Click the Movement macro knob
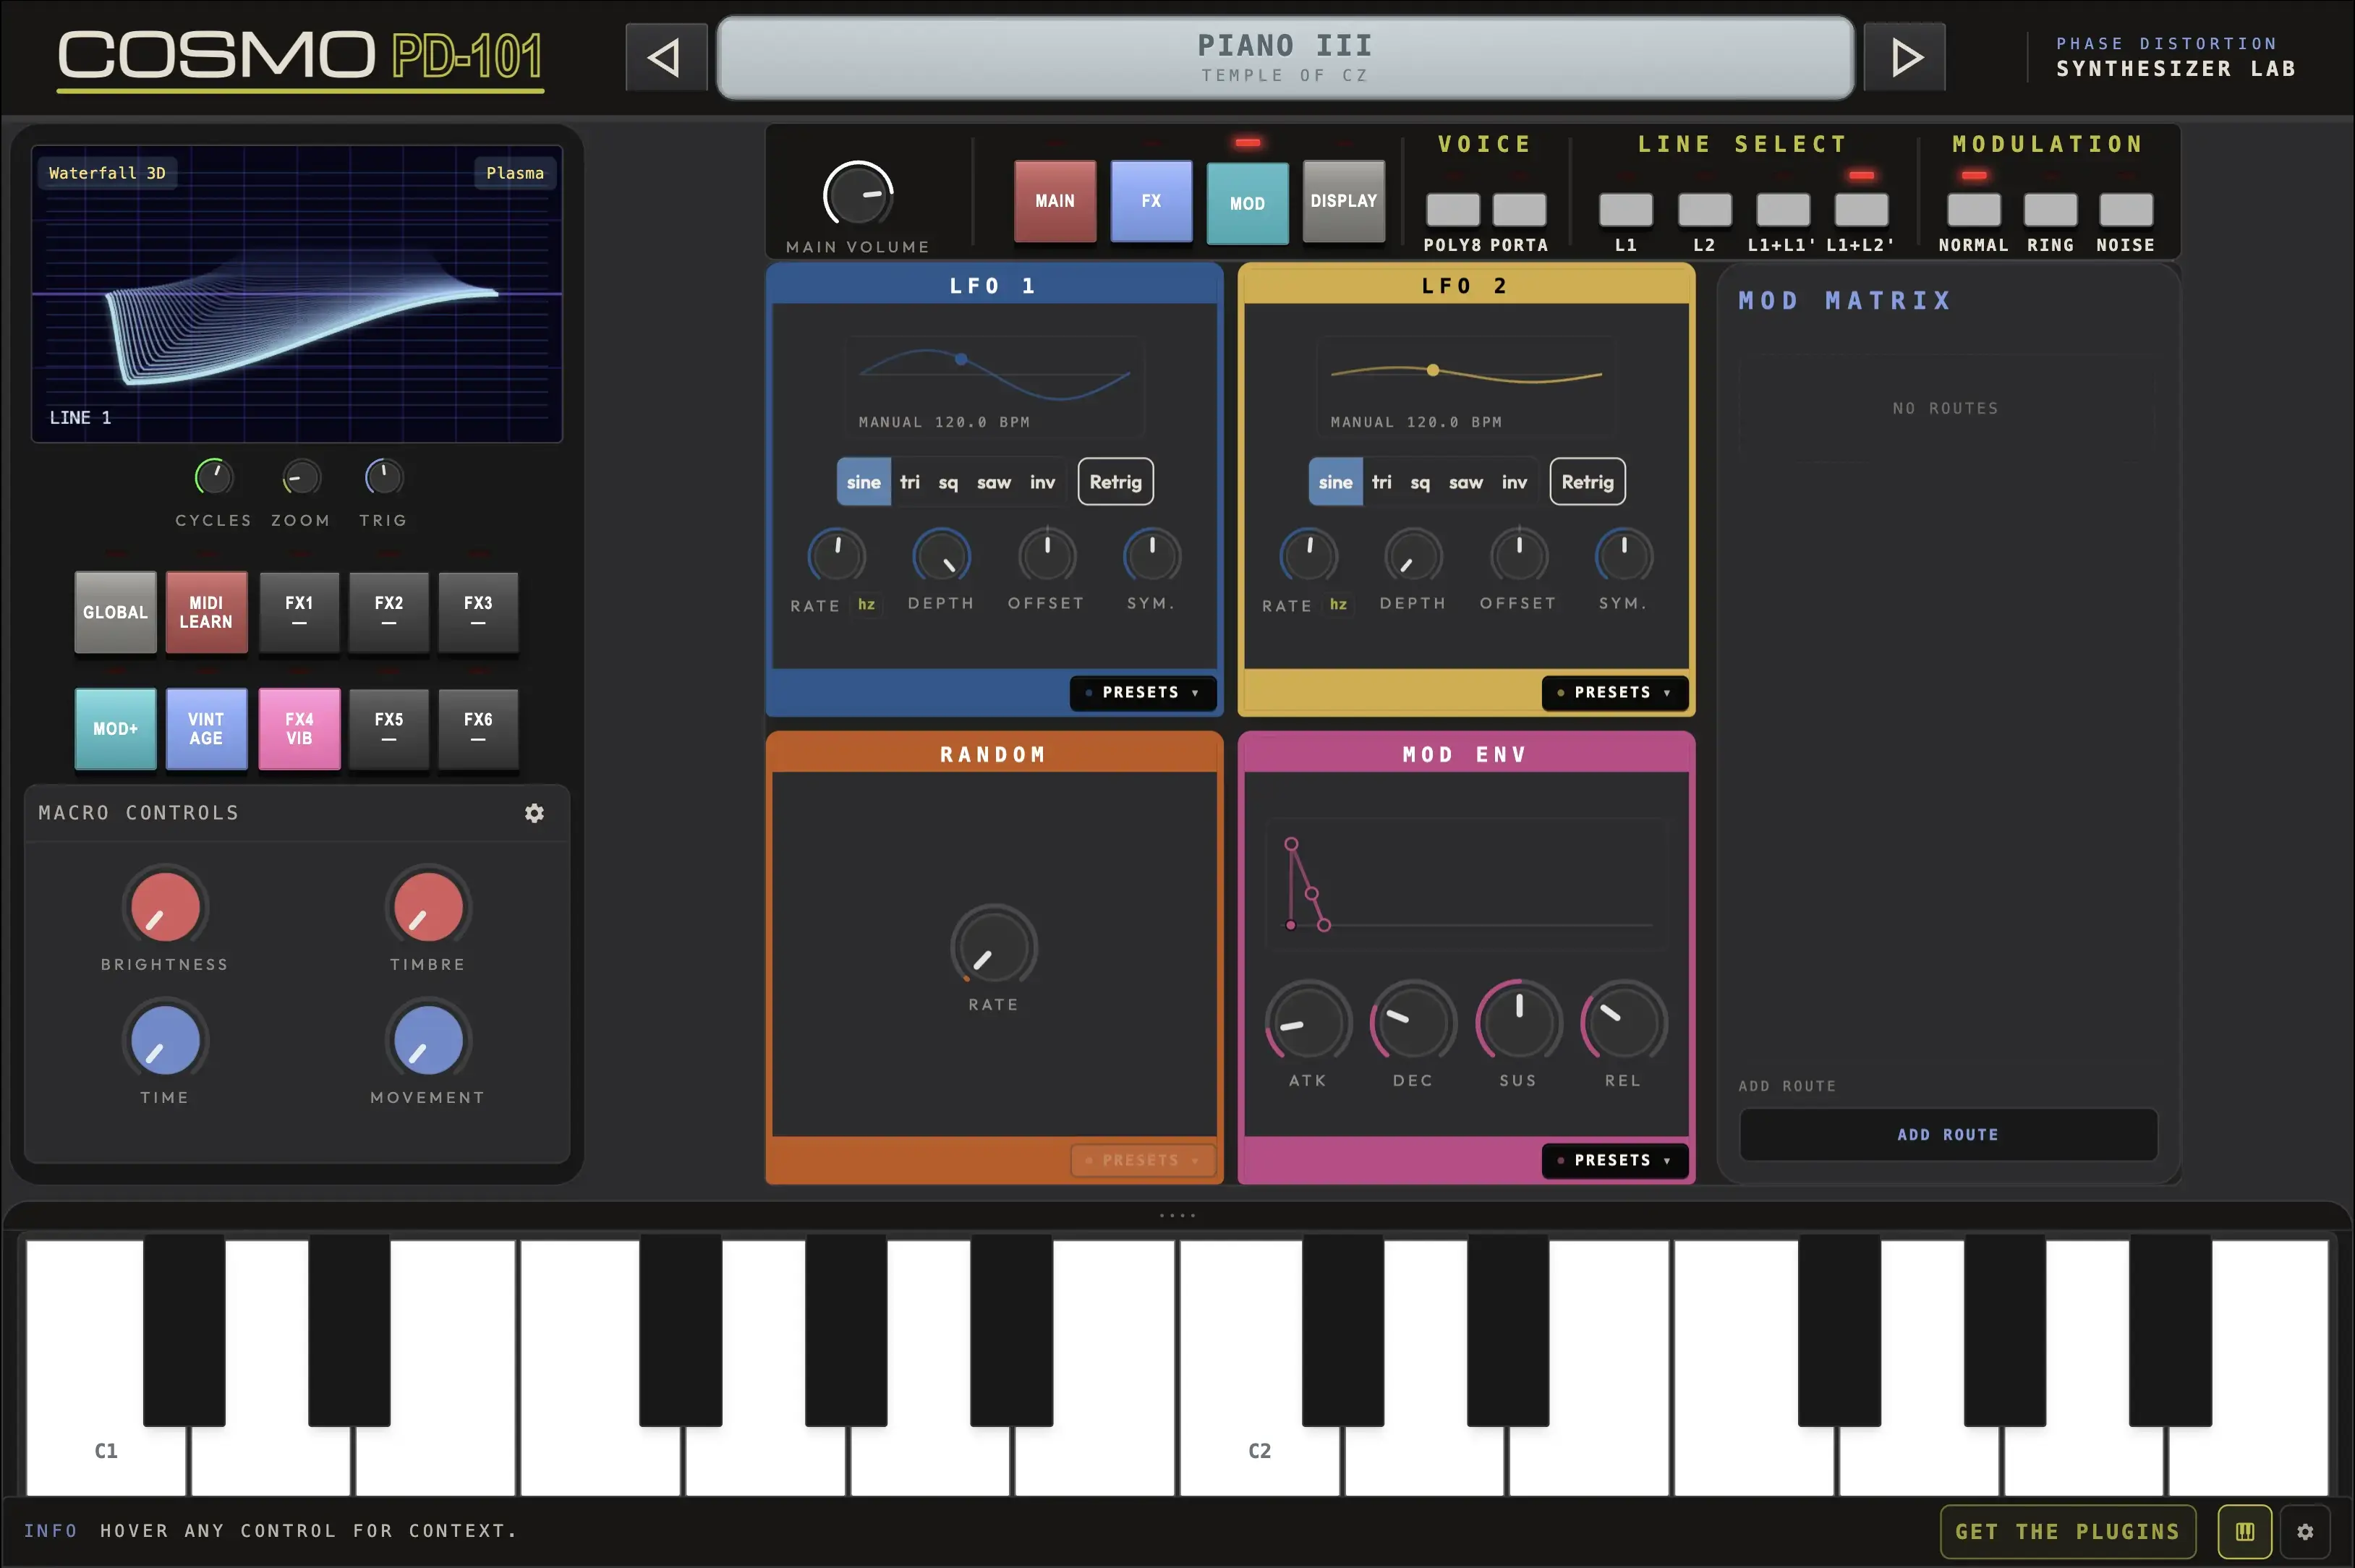Image resolution: width=2355 pixels, height=1568 pixels. 428,1041
